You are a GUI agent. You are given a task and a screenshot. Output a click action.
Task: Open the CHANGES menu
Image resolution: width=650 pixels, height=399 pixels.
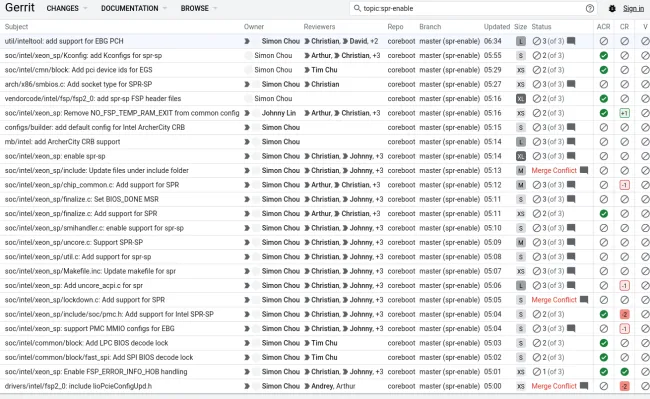coord(63,8)
